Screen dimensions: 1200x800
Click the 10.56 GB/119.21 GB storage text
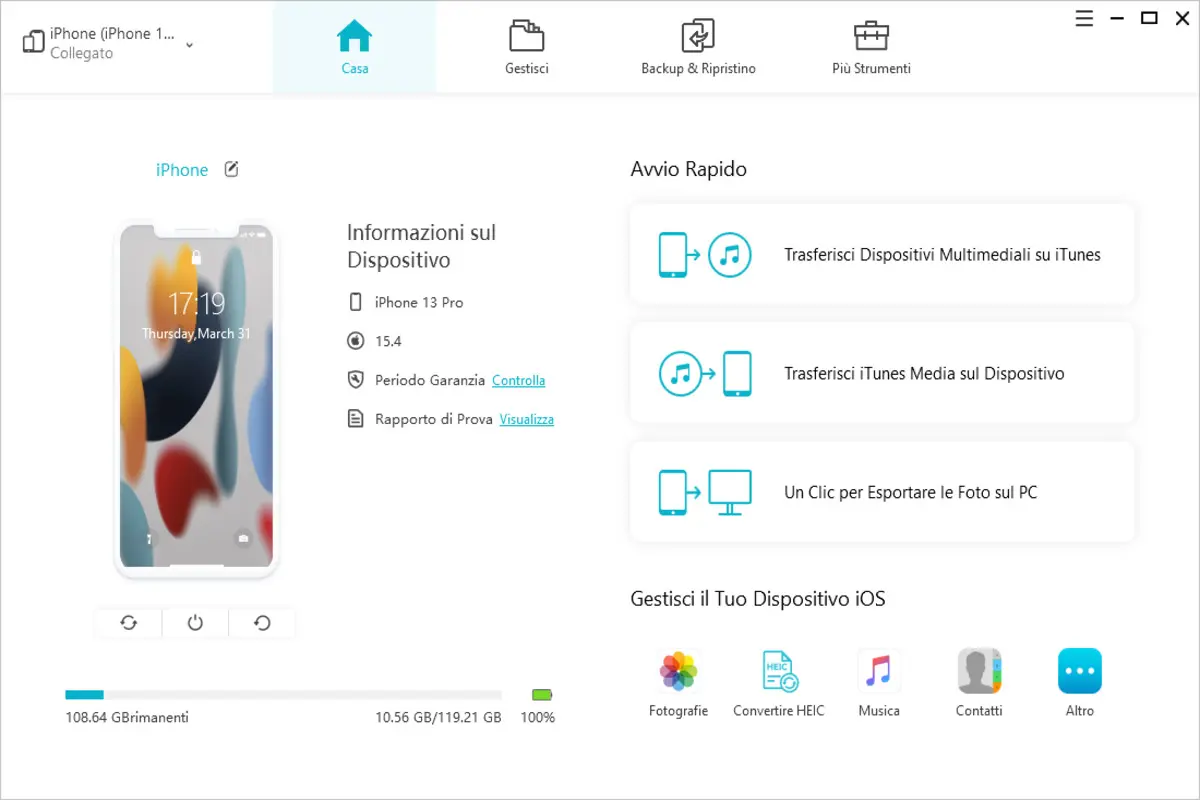pos(438,717)
